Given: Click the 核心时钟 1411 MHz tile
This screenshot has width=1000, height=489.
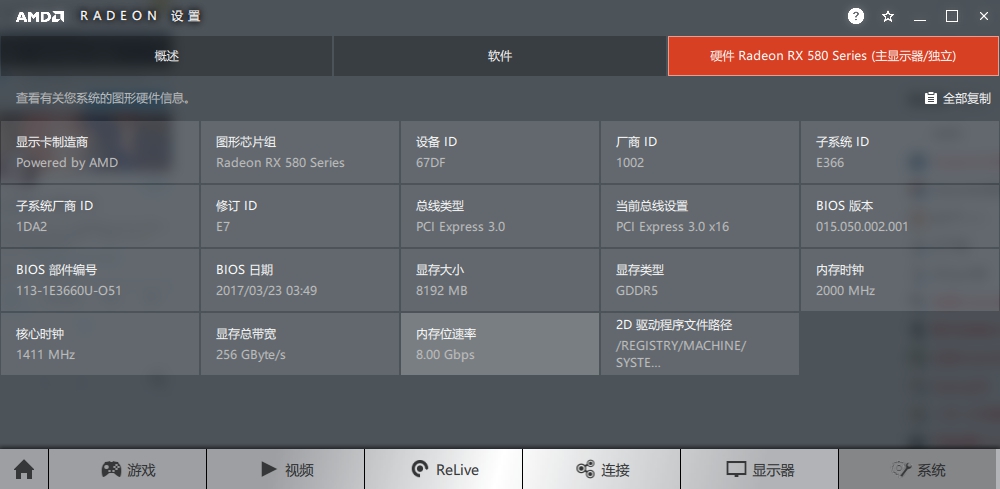Looking at the screenshot, I should point(100,344).
